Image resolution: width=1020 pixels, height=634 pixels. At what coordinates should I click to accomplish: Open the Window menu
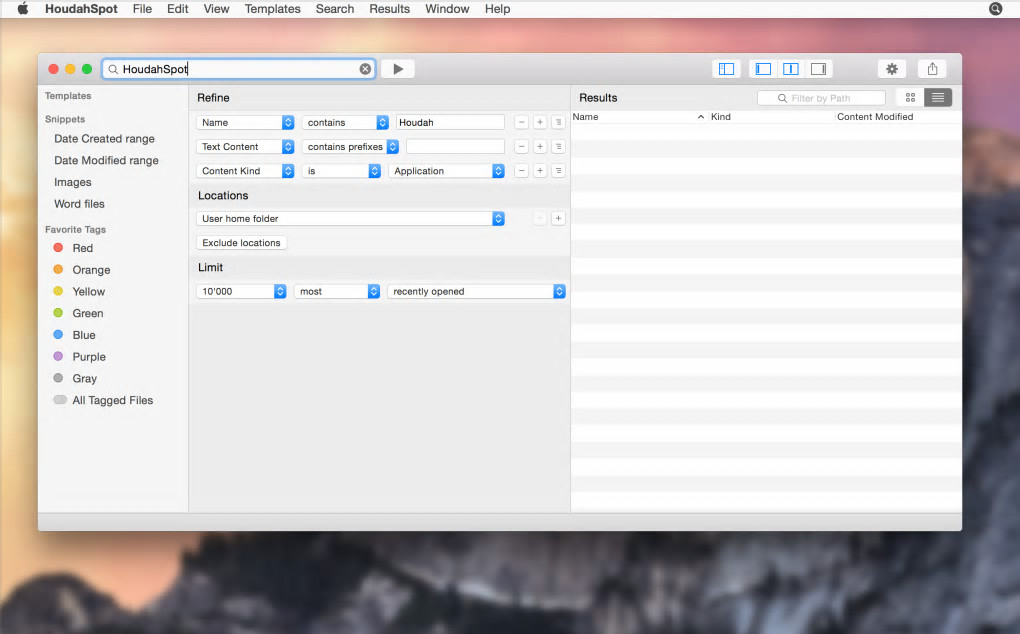pos(447,8)
